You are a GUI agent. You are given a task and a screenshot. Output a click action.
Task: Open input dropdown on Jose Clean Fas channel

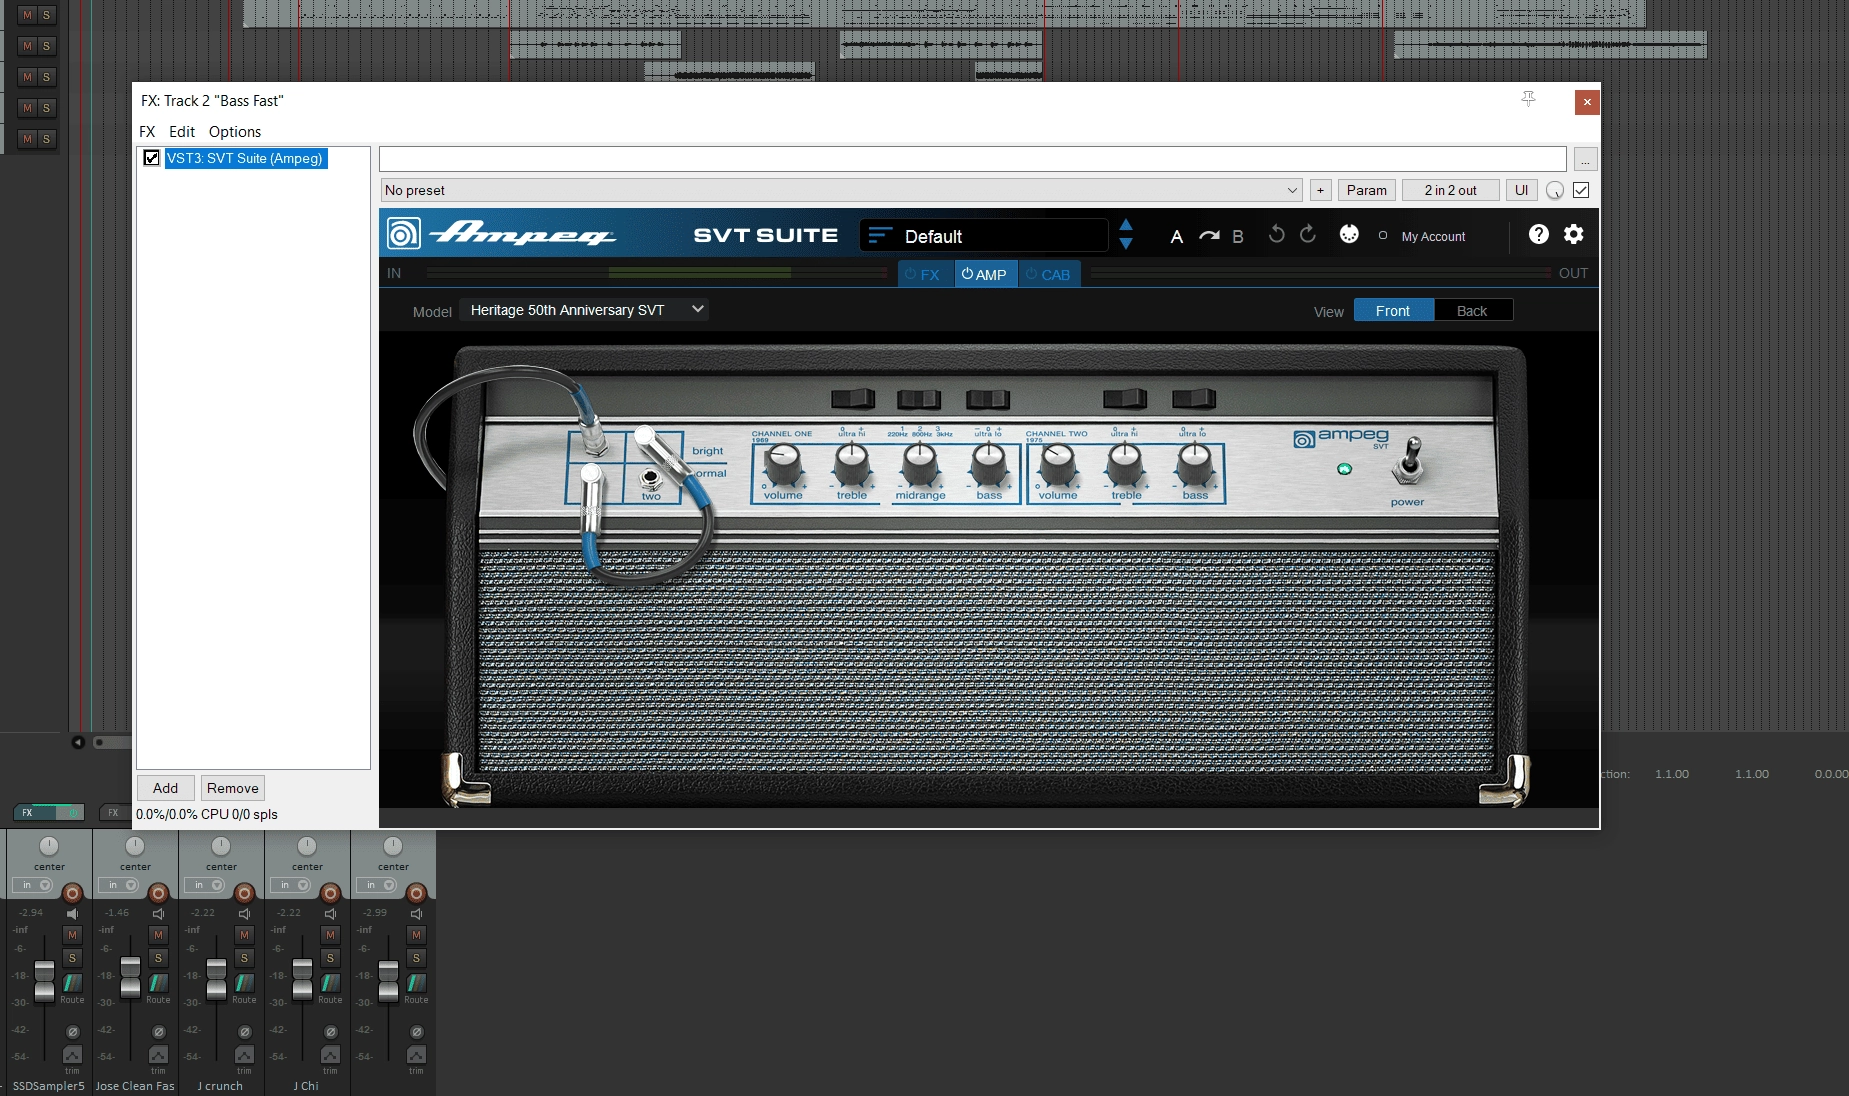(x=119, y=885)
